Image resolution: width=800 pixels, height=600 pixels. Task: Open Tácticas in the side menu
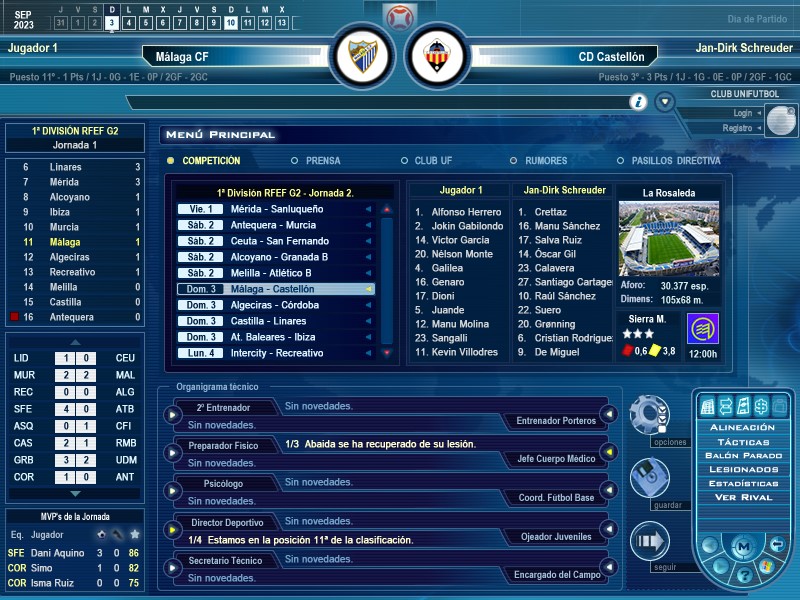coord(743,442)
